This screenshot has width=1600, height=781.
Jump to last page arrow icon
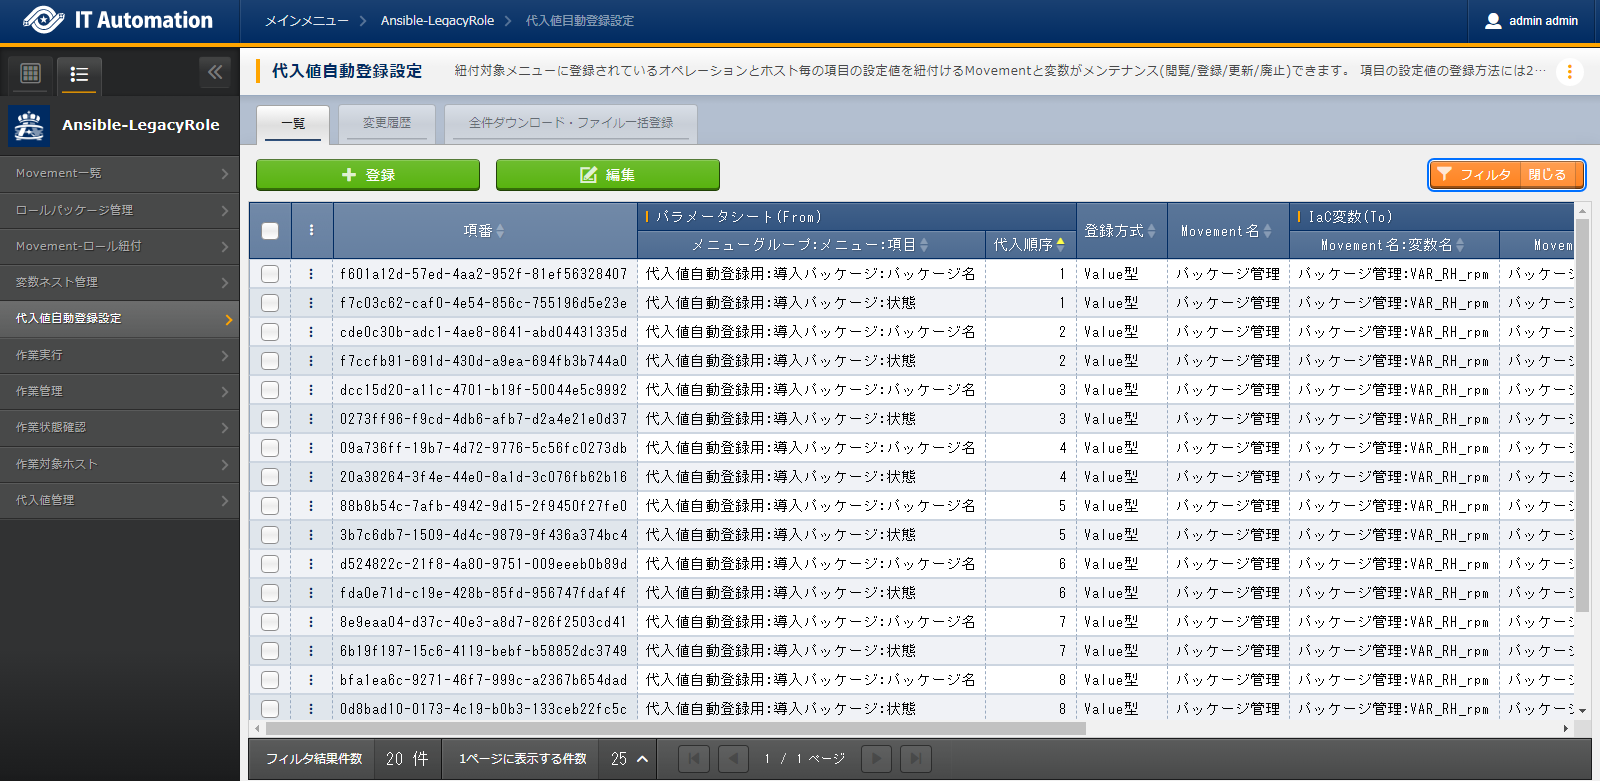pyautogui.click(x=915, y=759)
